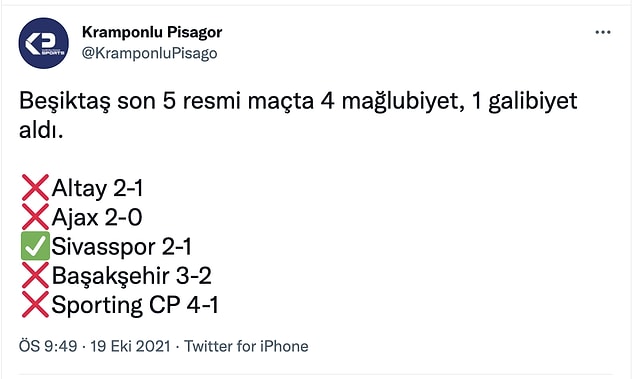The image size is (635, 379).
Task: Select the Başakşehir 3-2 result text
Action: click(132, 276)
